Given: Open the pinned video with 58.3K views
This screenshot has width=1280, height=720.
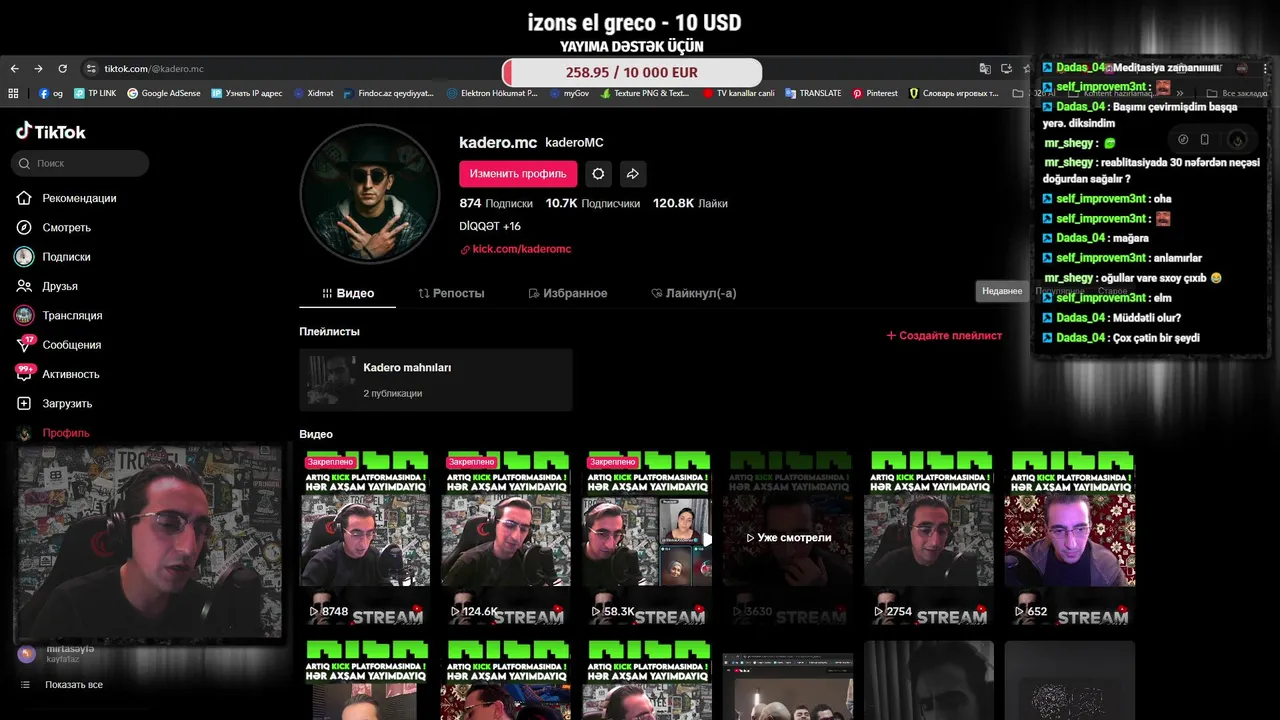Looking at the screenshot, I should pos(647,537).
